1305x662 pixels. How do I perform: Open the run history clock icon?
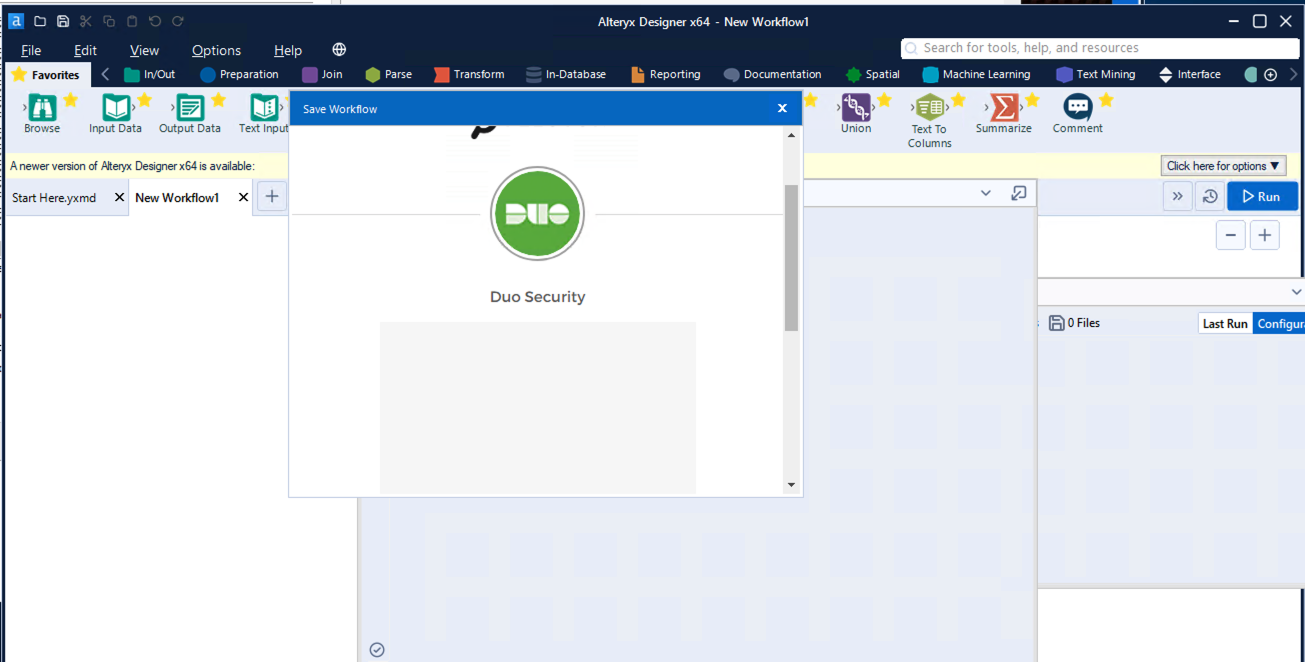1210,196
